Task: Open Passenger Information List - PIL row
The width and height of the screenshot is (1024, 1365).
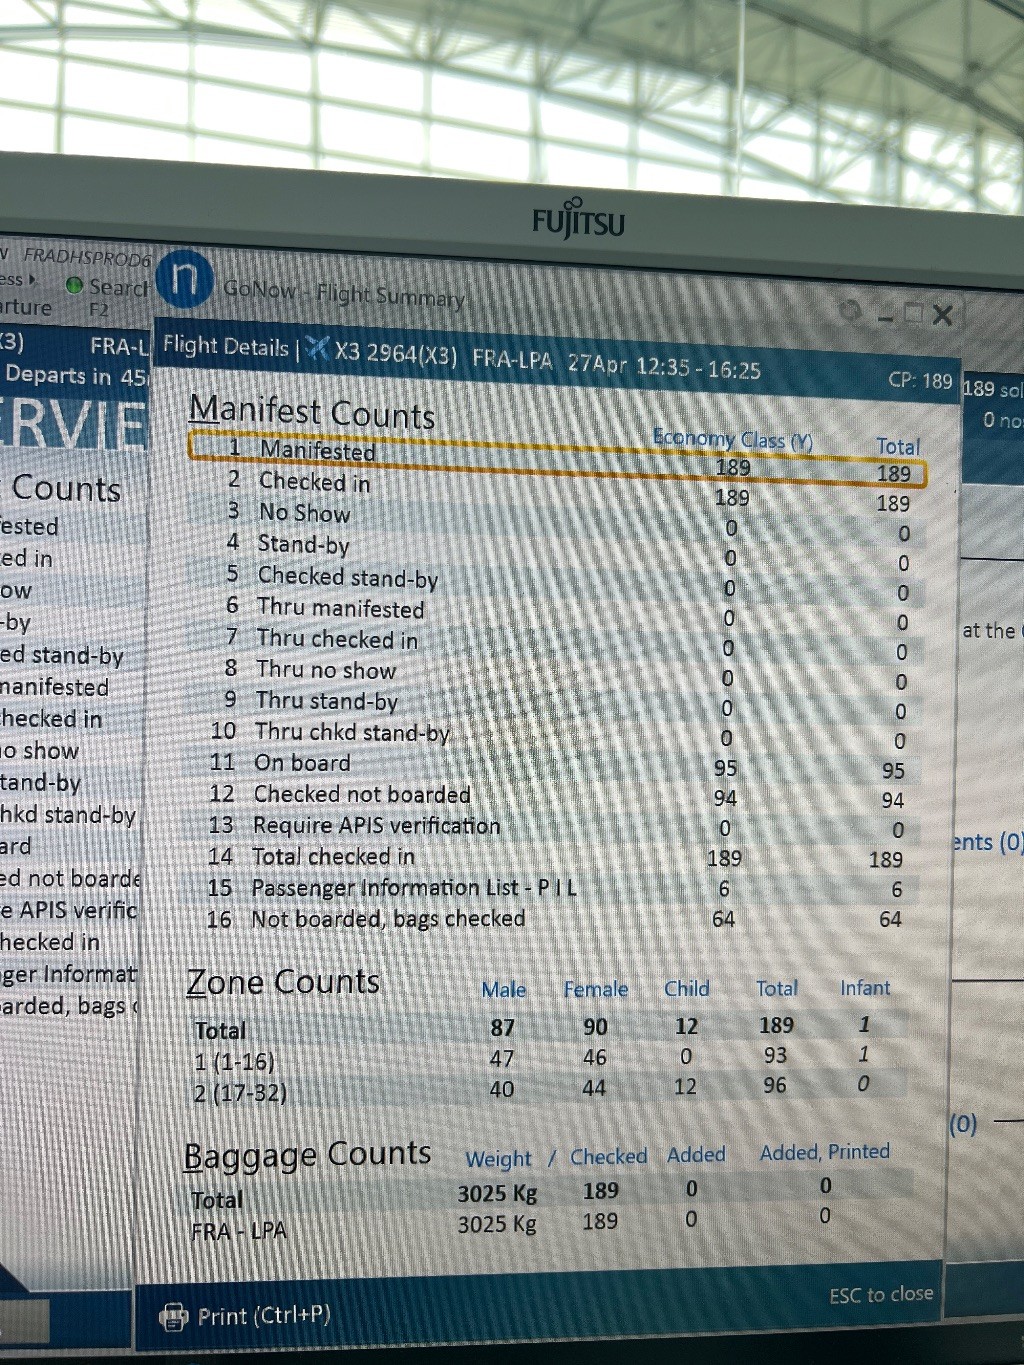Action: click(413, 888)
